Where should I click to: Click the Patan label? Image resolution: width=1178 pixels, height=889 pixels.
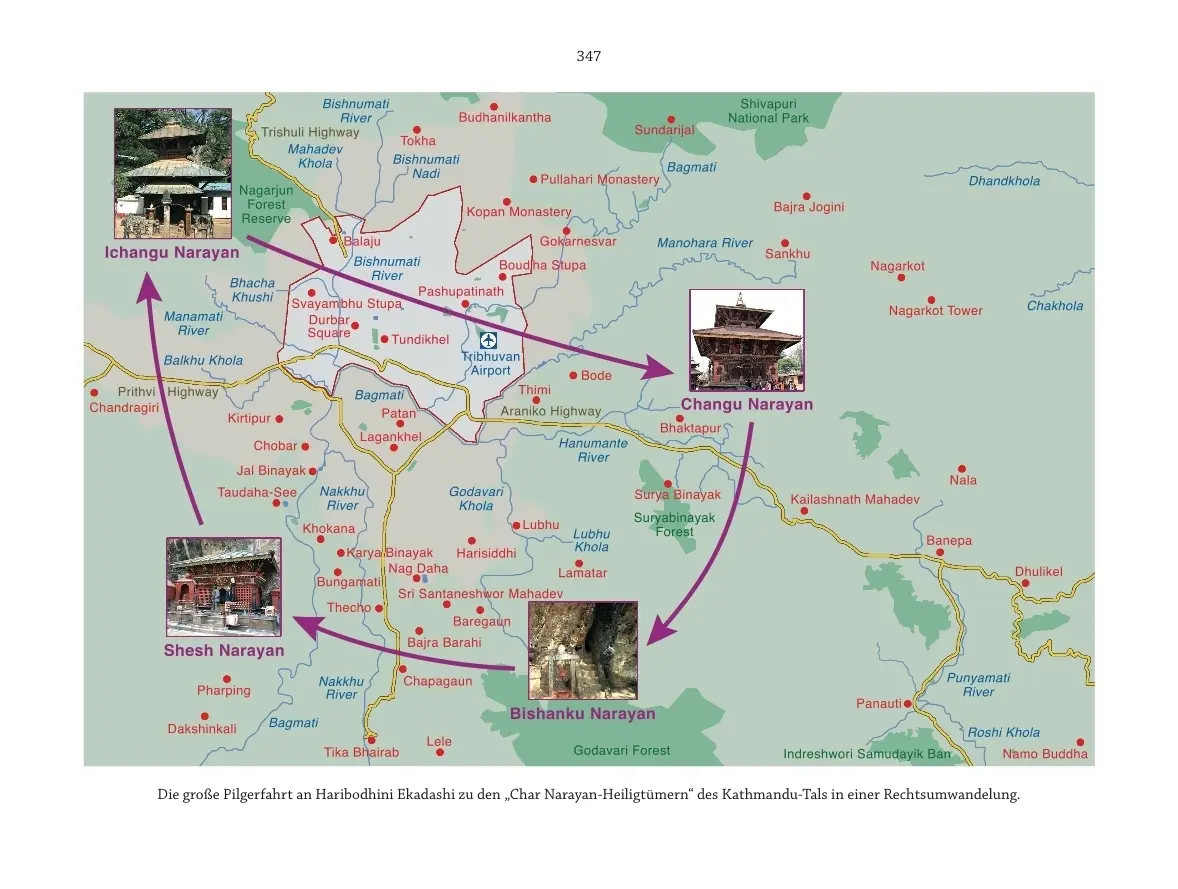398,413
